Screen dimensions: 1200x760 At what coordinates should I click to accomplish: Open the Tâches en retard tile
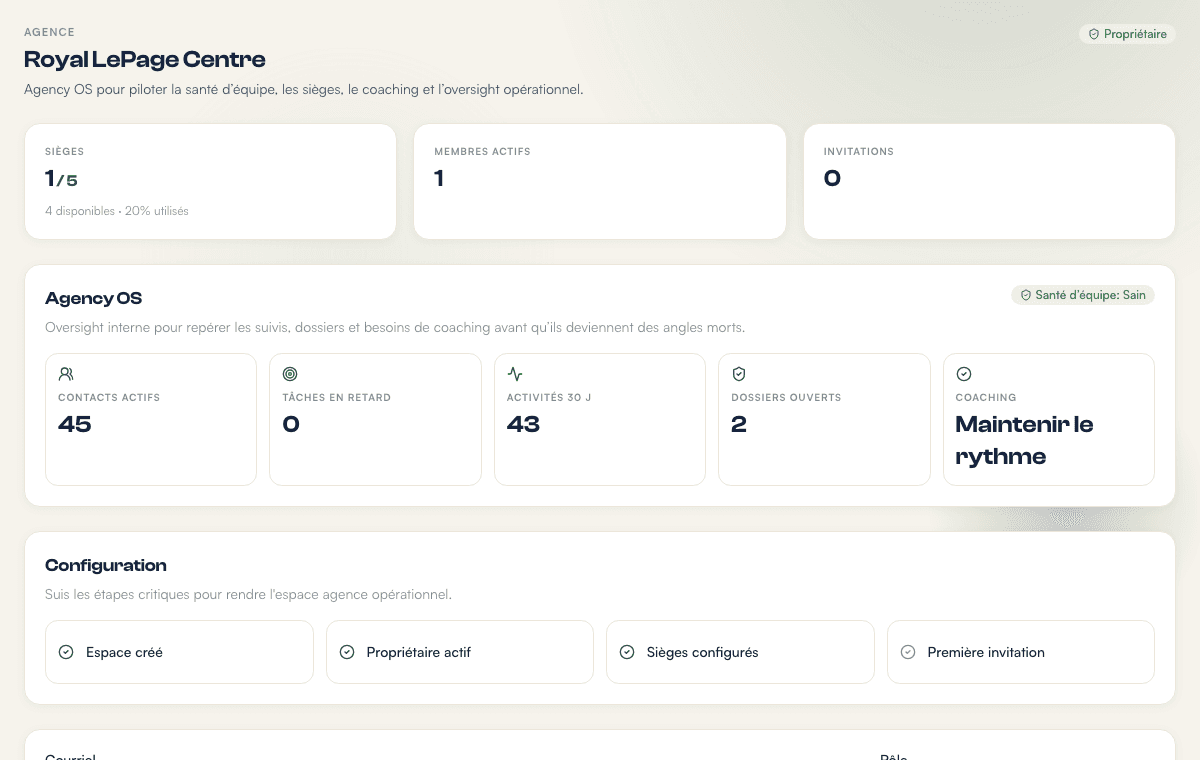click(375, 419)
